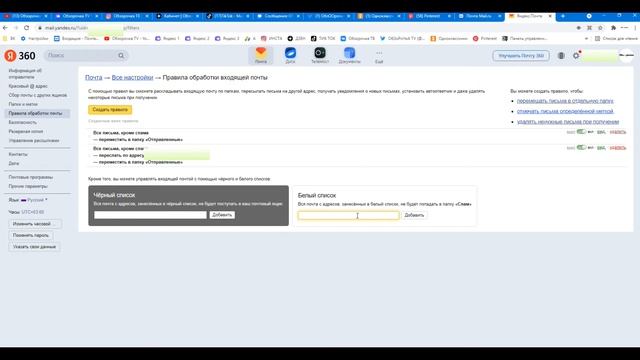Close the active Яндекс Почта tab
640x360 pixels.
coord(550,16)
